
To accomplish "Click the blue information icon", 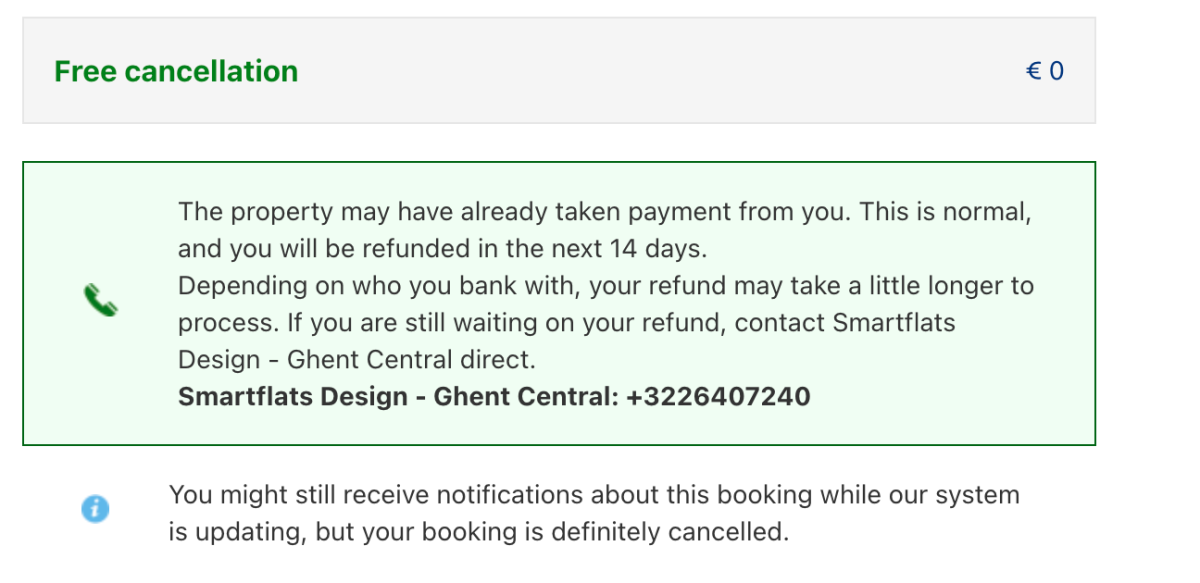I will click(x=95, y=509).
